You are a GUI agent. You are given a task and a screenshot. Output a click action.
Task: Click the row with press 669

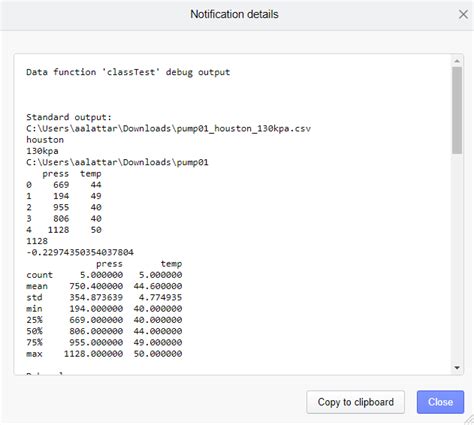[64, 185]
